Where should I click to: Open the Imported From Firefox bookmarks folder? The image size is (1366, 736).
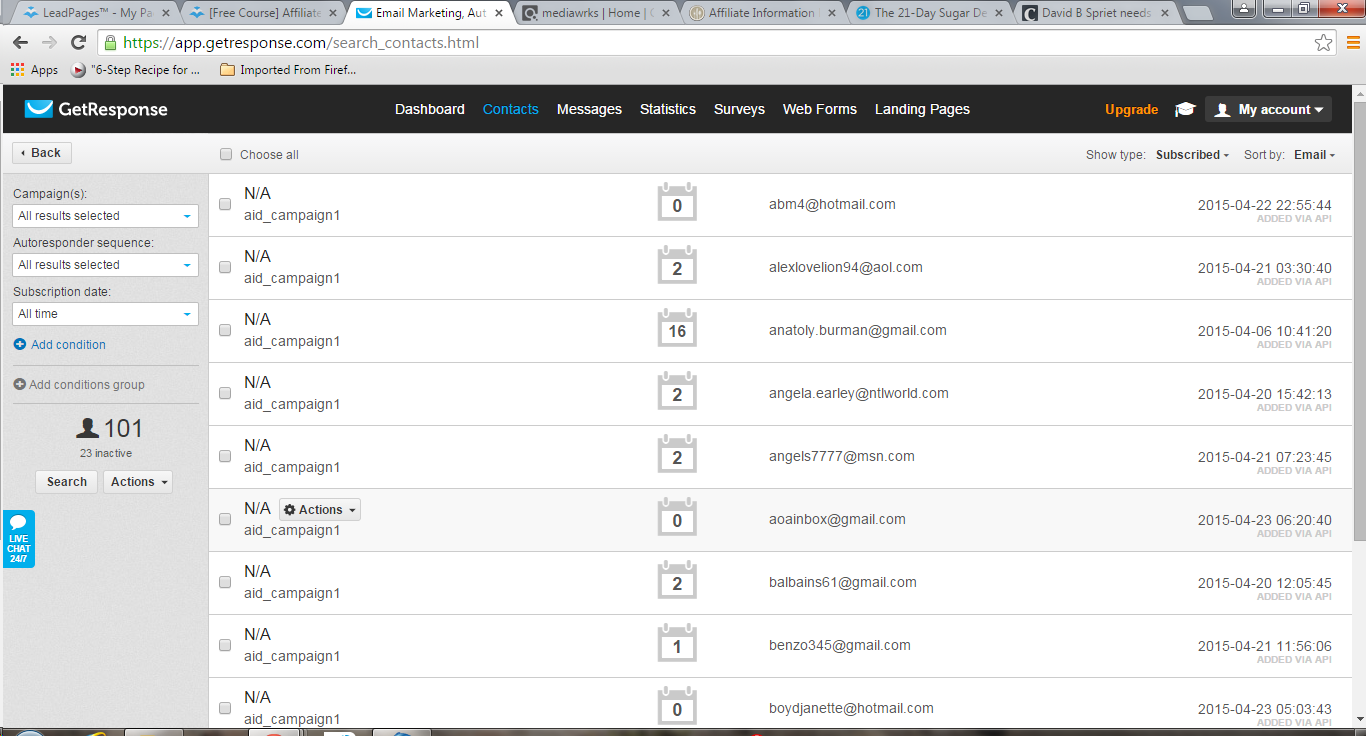[x=288, y=70]
